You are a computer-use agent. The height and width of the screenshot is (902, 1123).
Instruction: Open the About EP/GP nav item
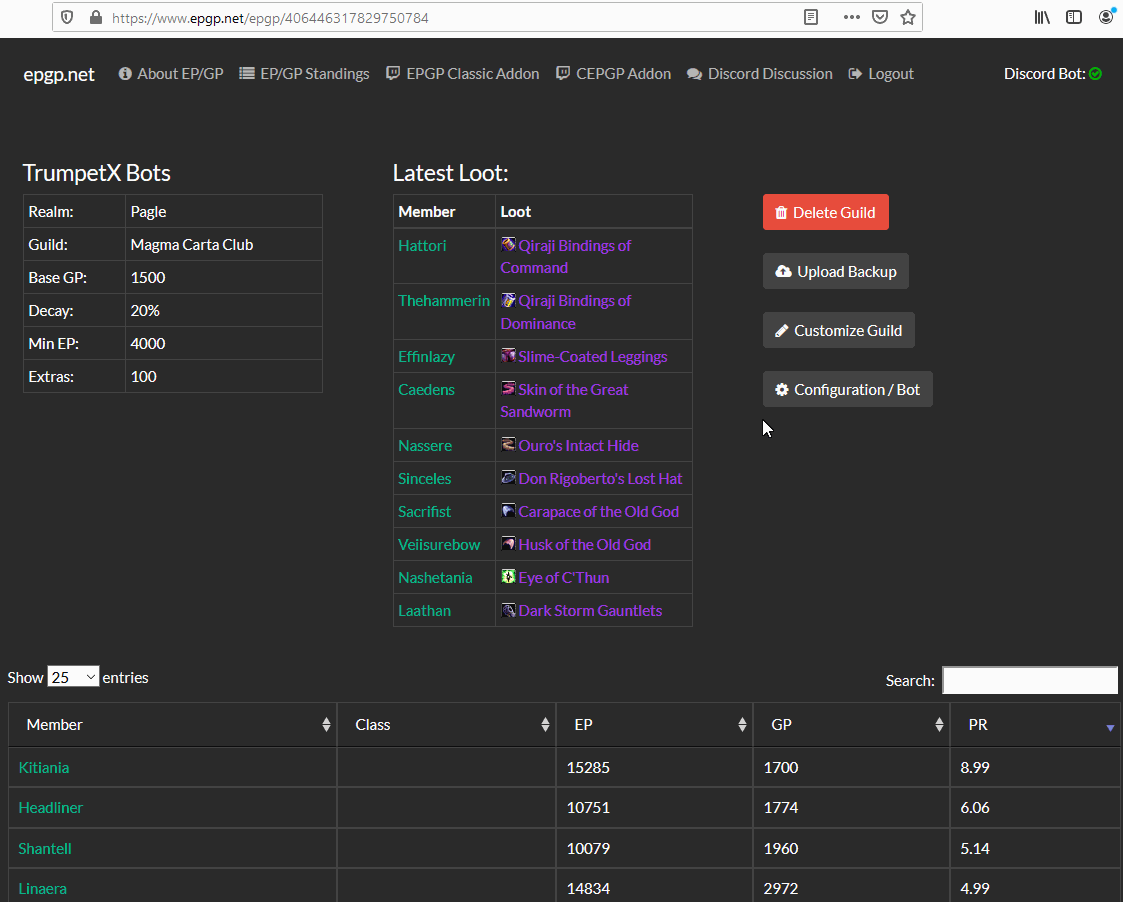[171, 74]
